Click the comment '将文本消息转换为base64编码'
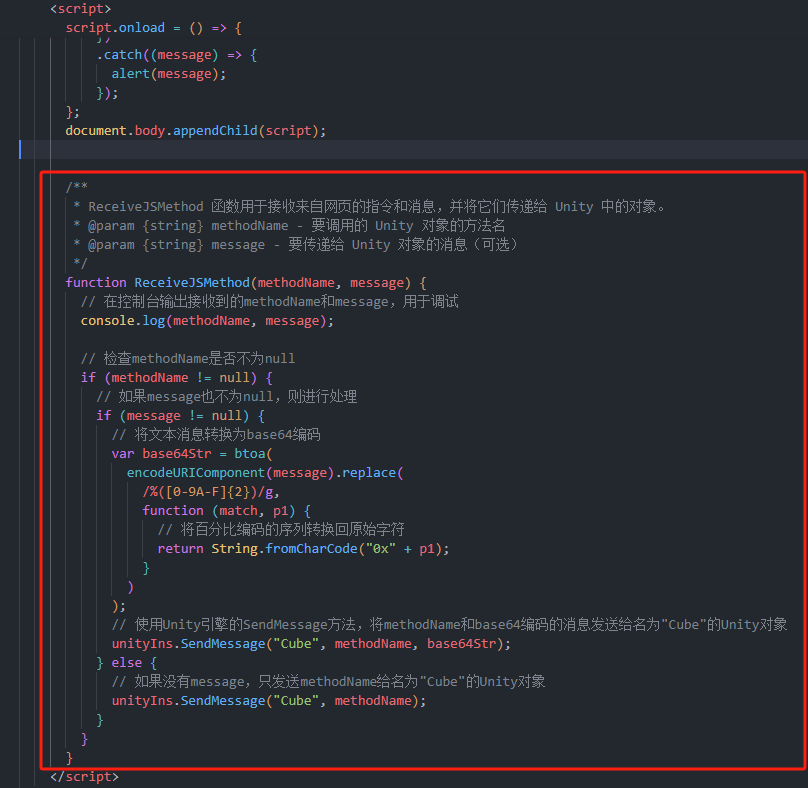The height and width of the screenshot is (788, 808). tap(216, 435)
